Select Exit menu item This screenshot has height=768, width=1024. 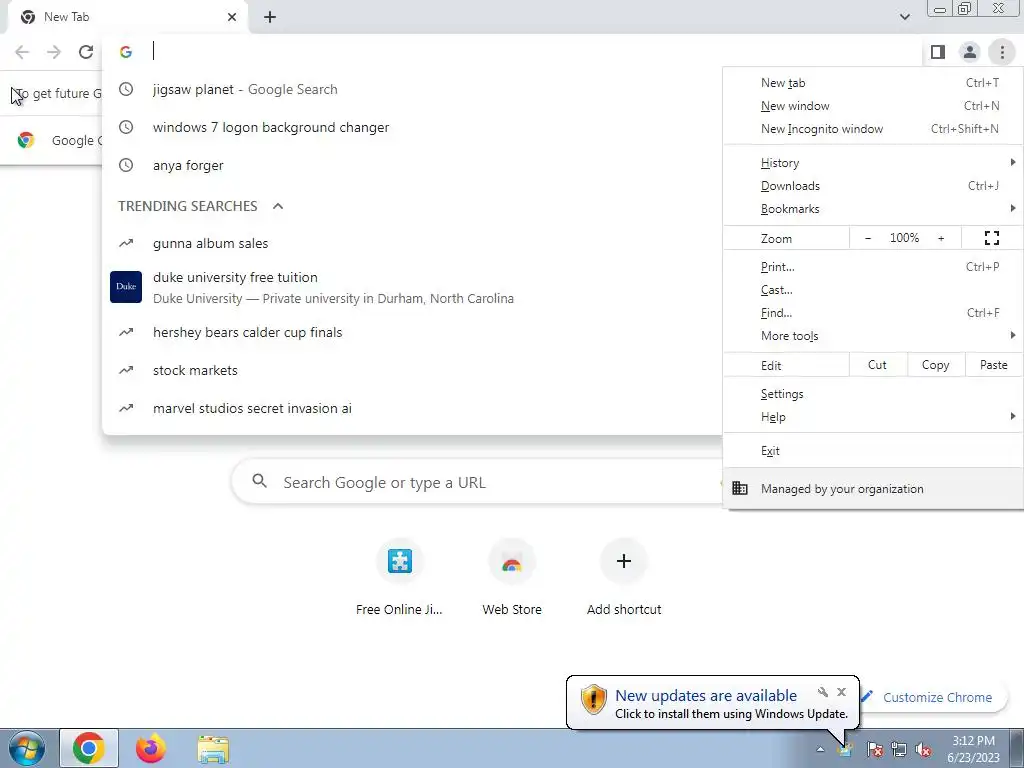coord(873,451)
